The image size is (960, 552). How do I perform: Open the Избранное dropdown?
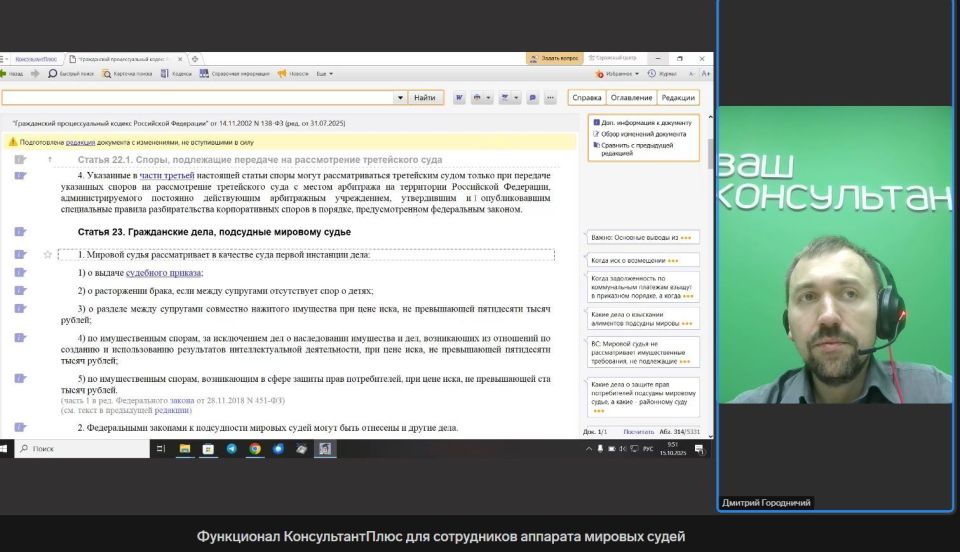point(618,74)
